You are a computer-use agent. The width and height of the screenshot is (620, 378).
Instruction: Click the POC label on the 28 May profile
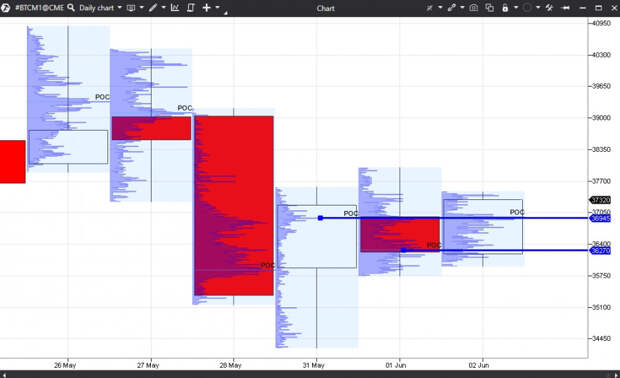click(268, 265)
